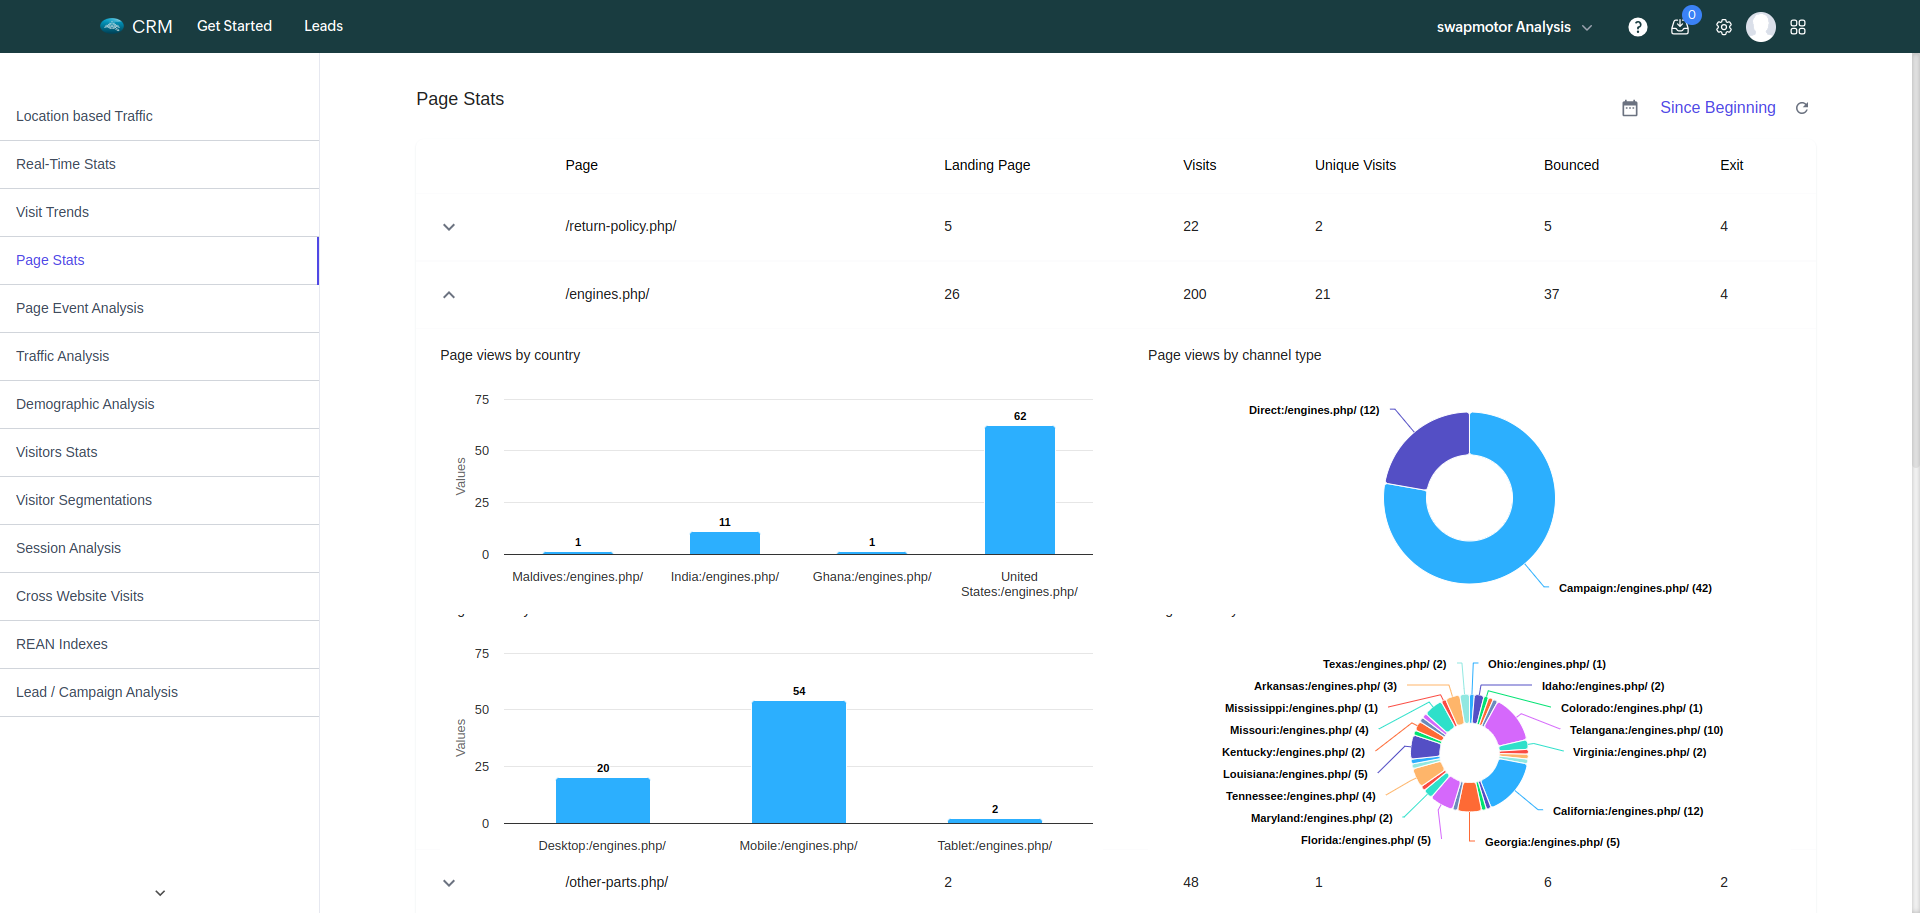
Task: Select Page Stats in sidebar
Action: (159, 260)
